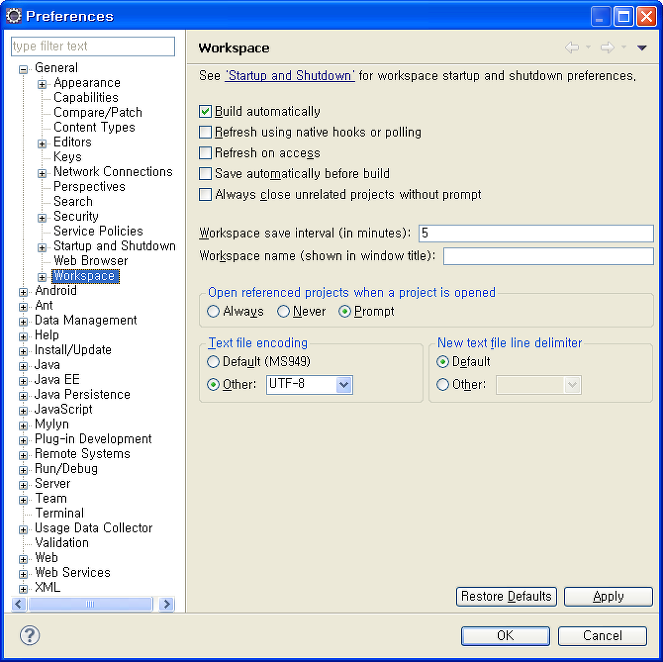The image size is (663, 662).
Task: Select Always for open referenced projects
Action: [214, 312]
